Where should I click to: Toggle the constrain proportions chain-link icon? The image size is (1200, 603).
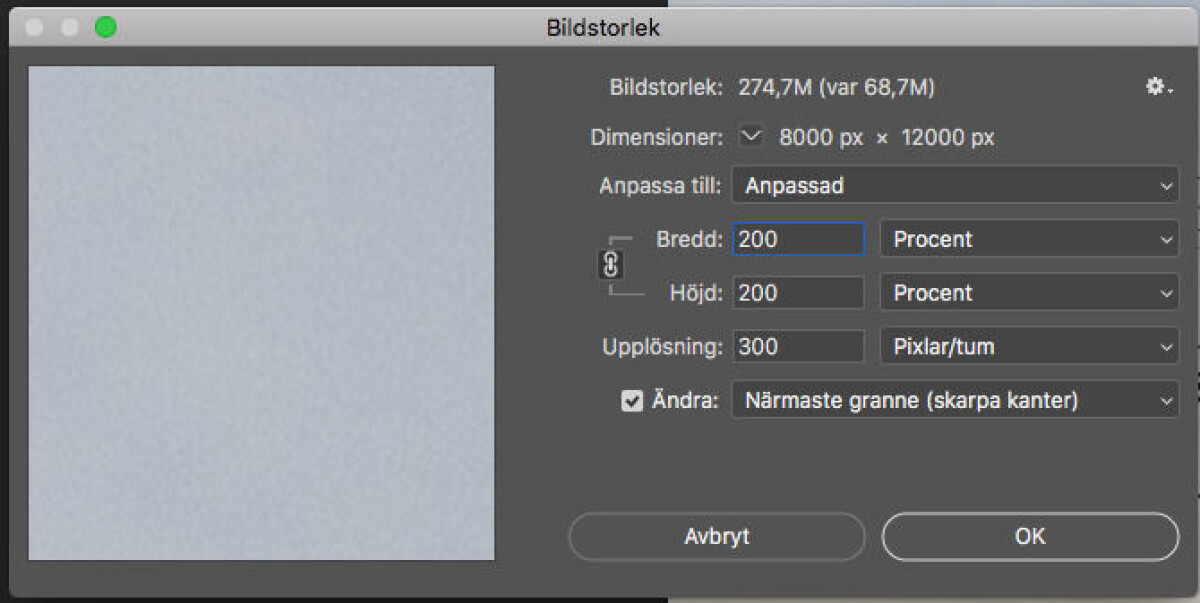[x=612, y=266]
